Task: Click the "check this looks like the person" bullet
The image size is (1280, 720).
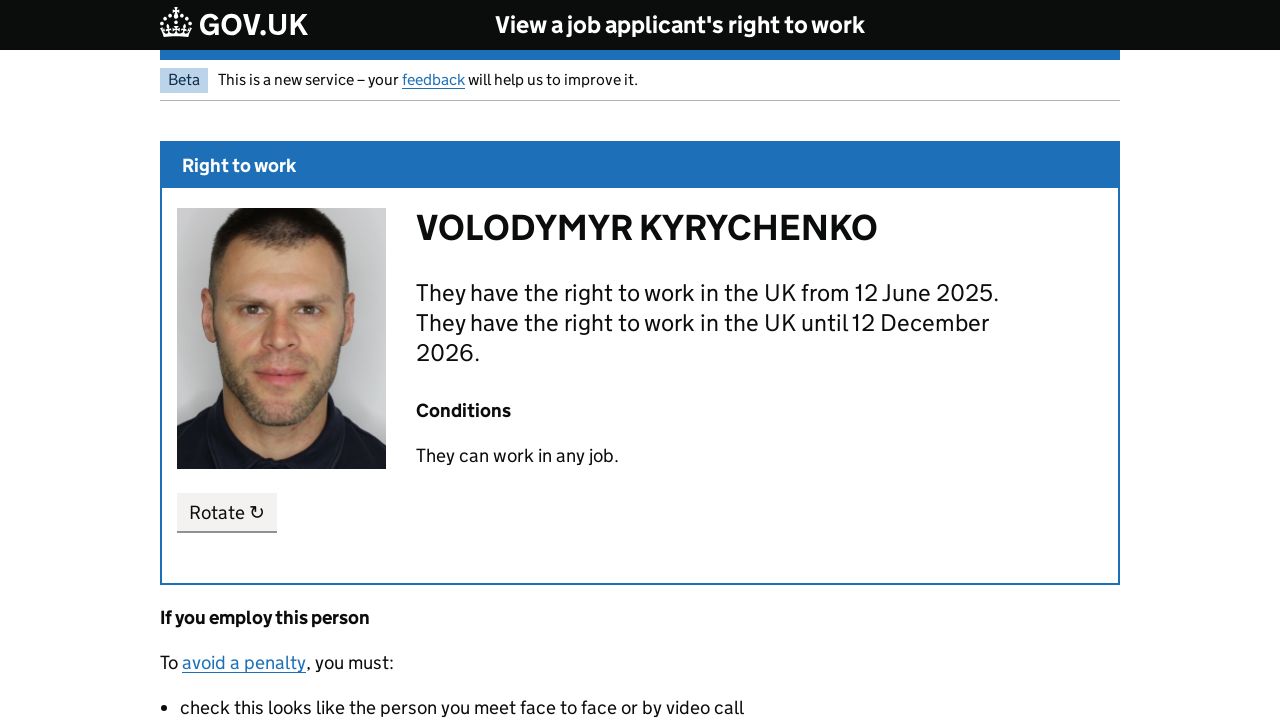Action: click(462, 708)
